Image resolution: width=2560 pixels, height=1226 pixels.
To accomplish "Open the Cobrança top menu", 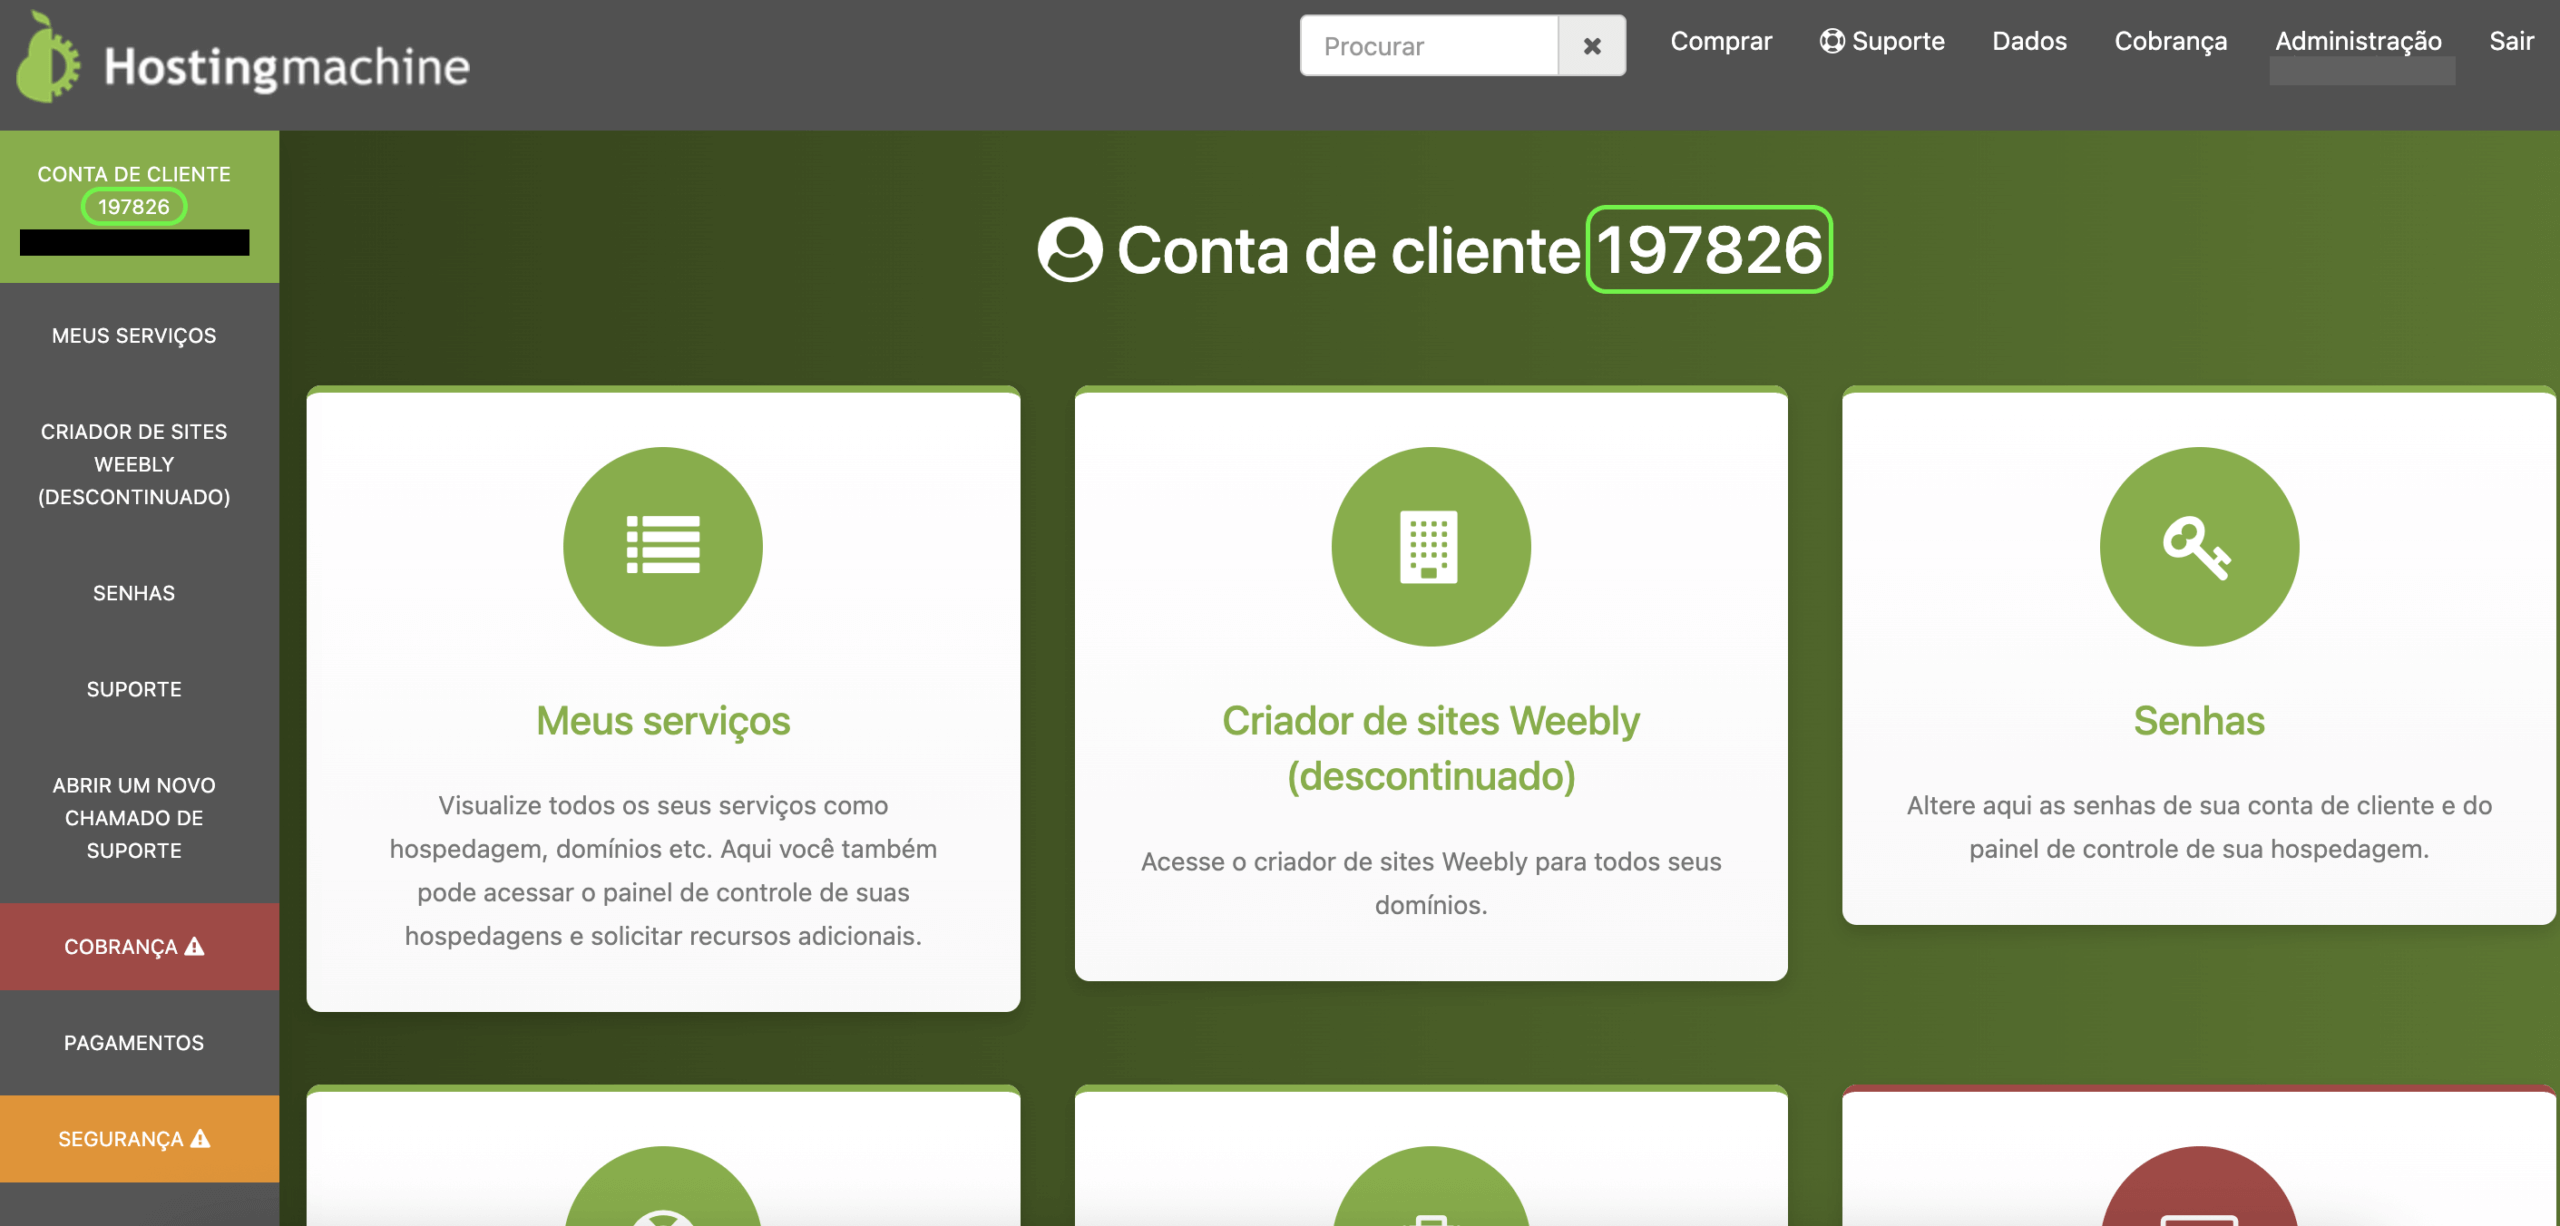I will point(2171,41).
